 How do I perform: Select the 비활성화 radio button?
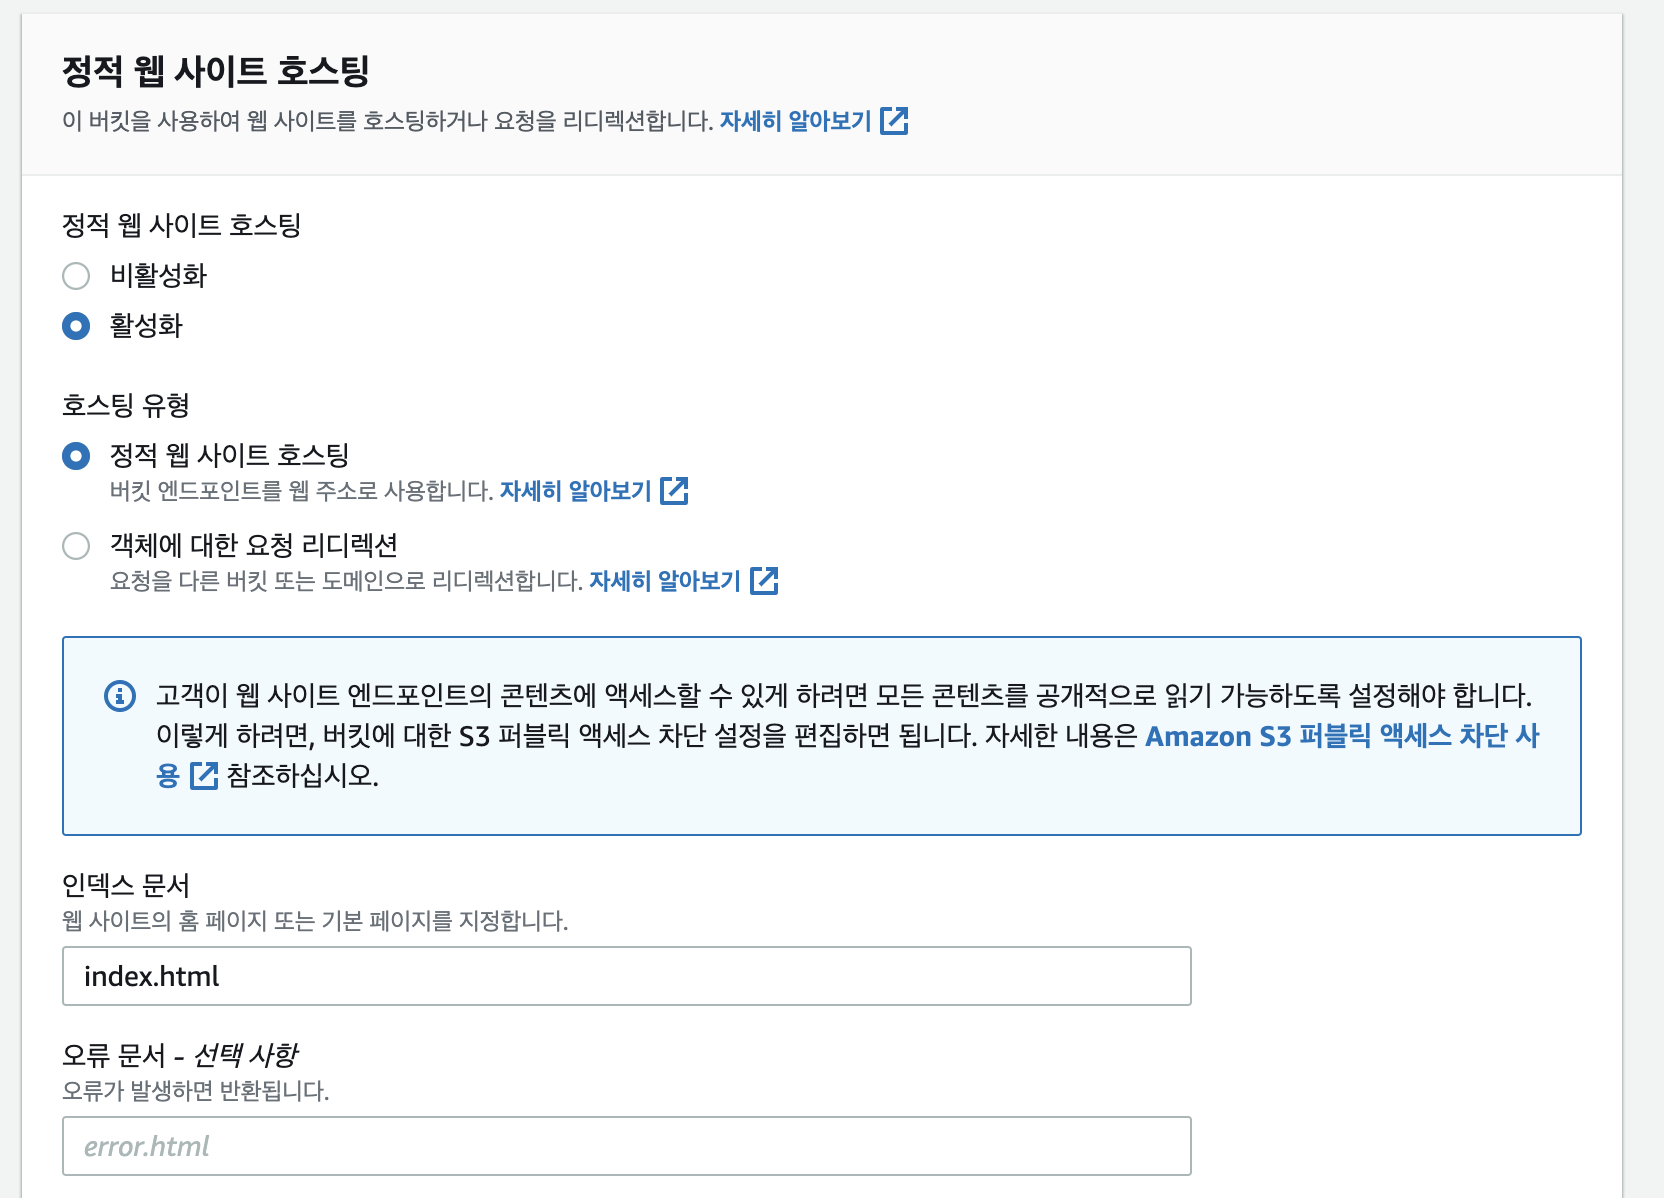click(76, 276)
